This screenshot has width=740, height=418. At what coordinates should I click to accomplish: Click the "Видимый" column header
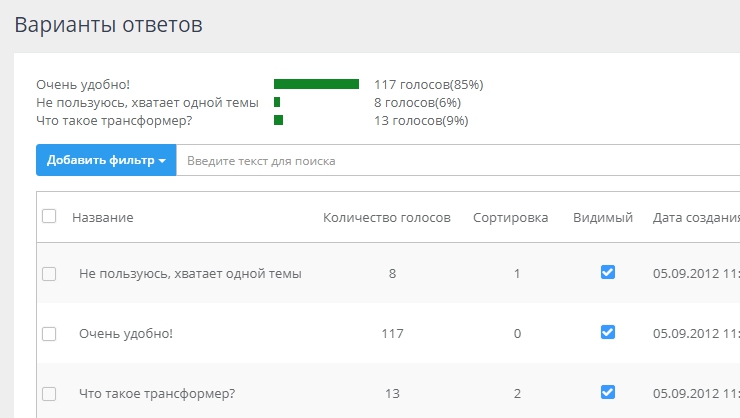[x=602, y=217]
